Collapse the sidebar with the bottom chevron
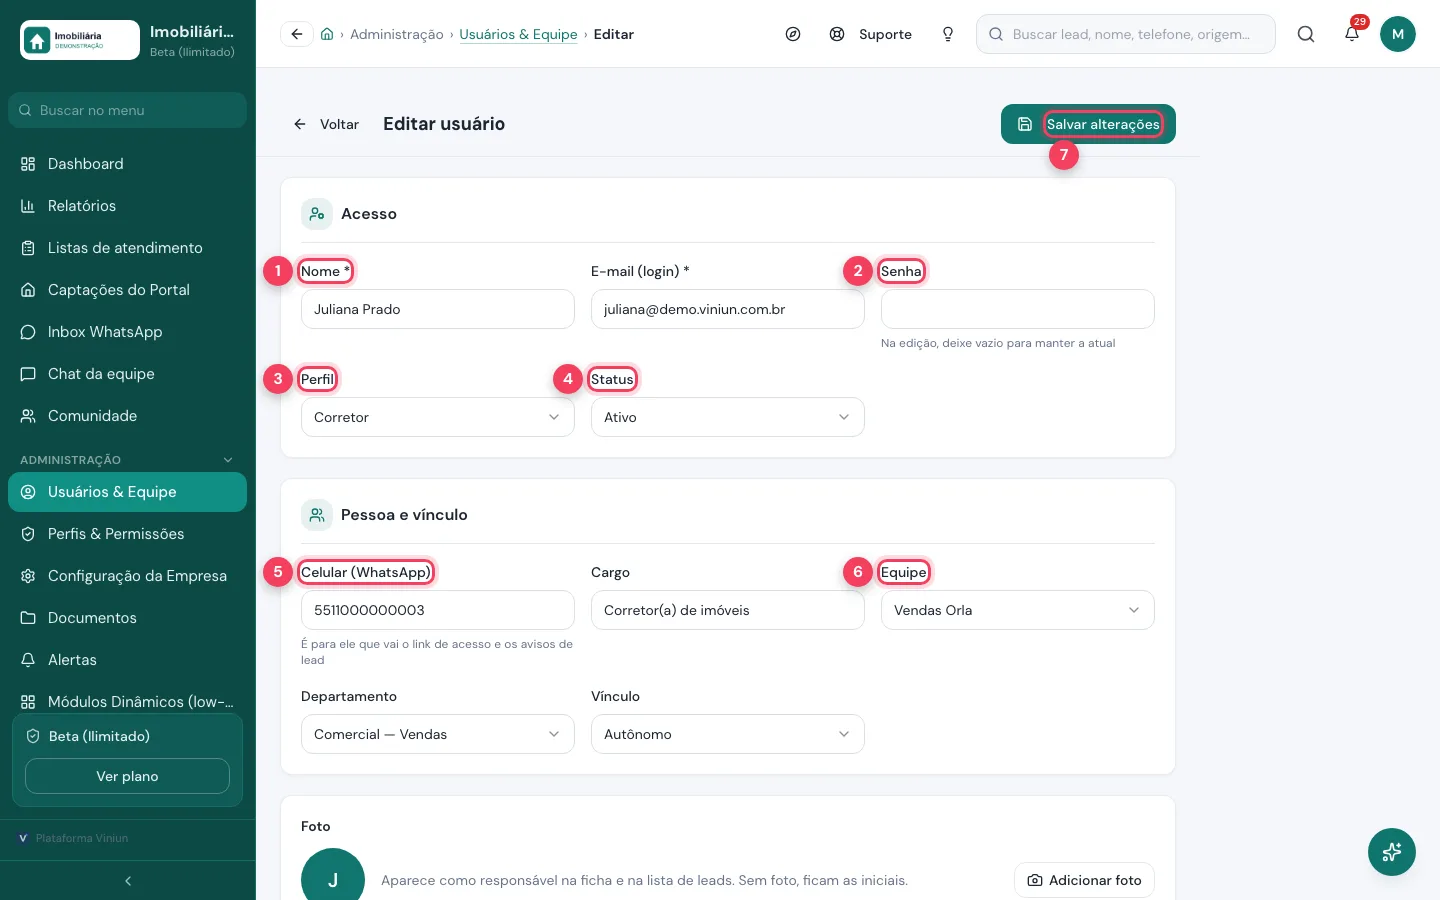 pos(128,881)
